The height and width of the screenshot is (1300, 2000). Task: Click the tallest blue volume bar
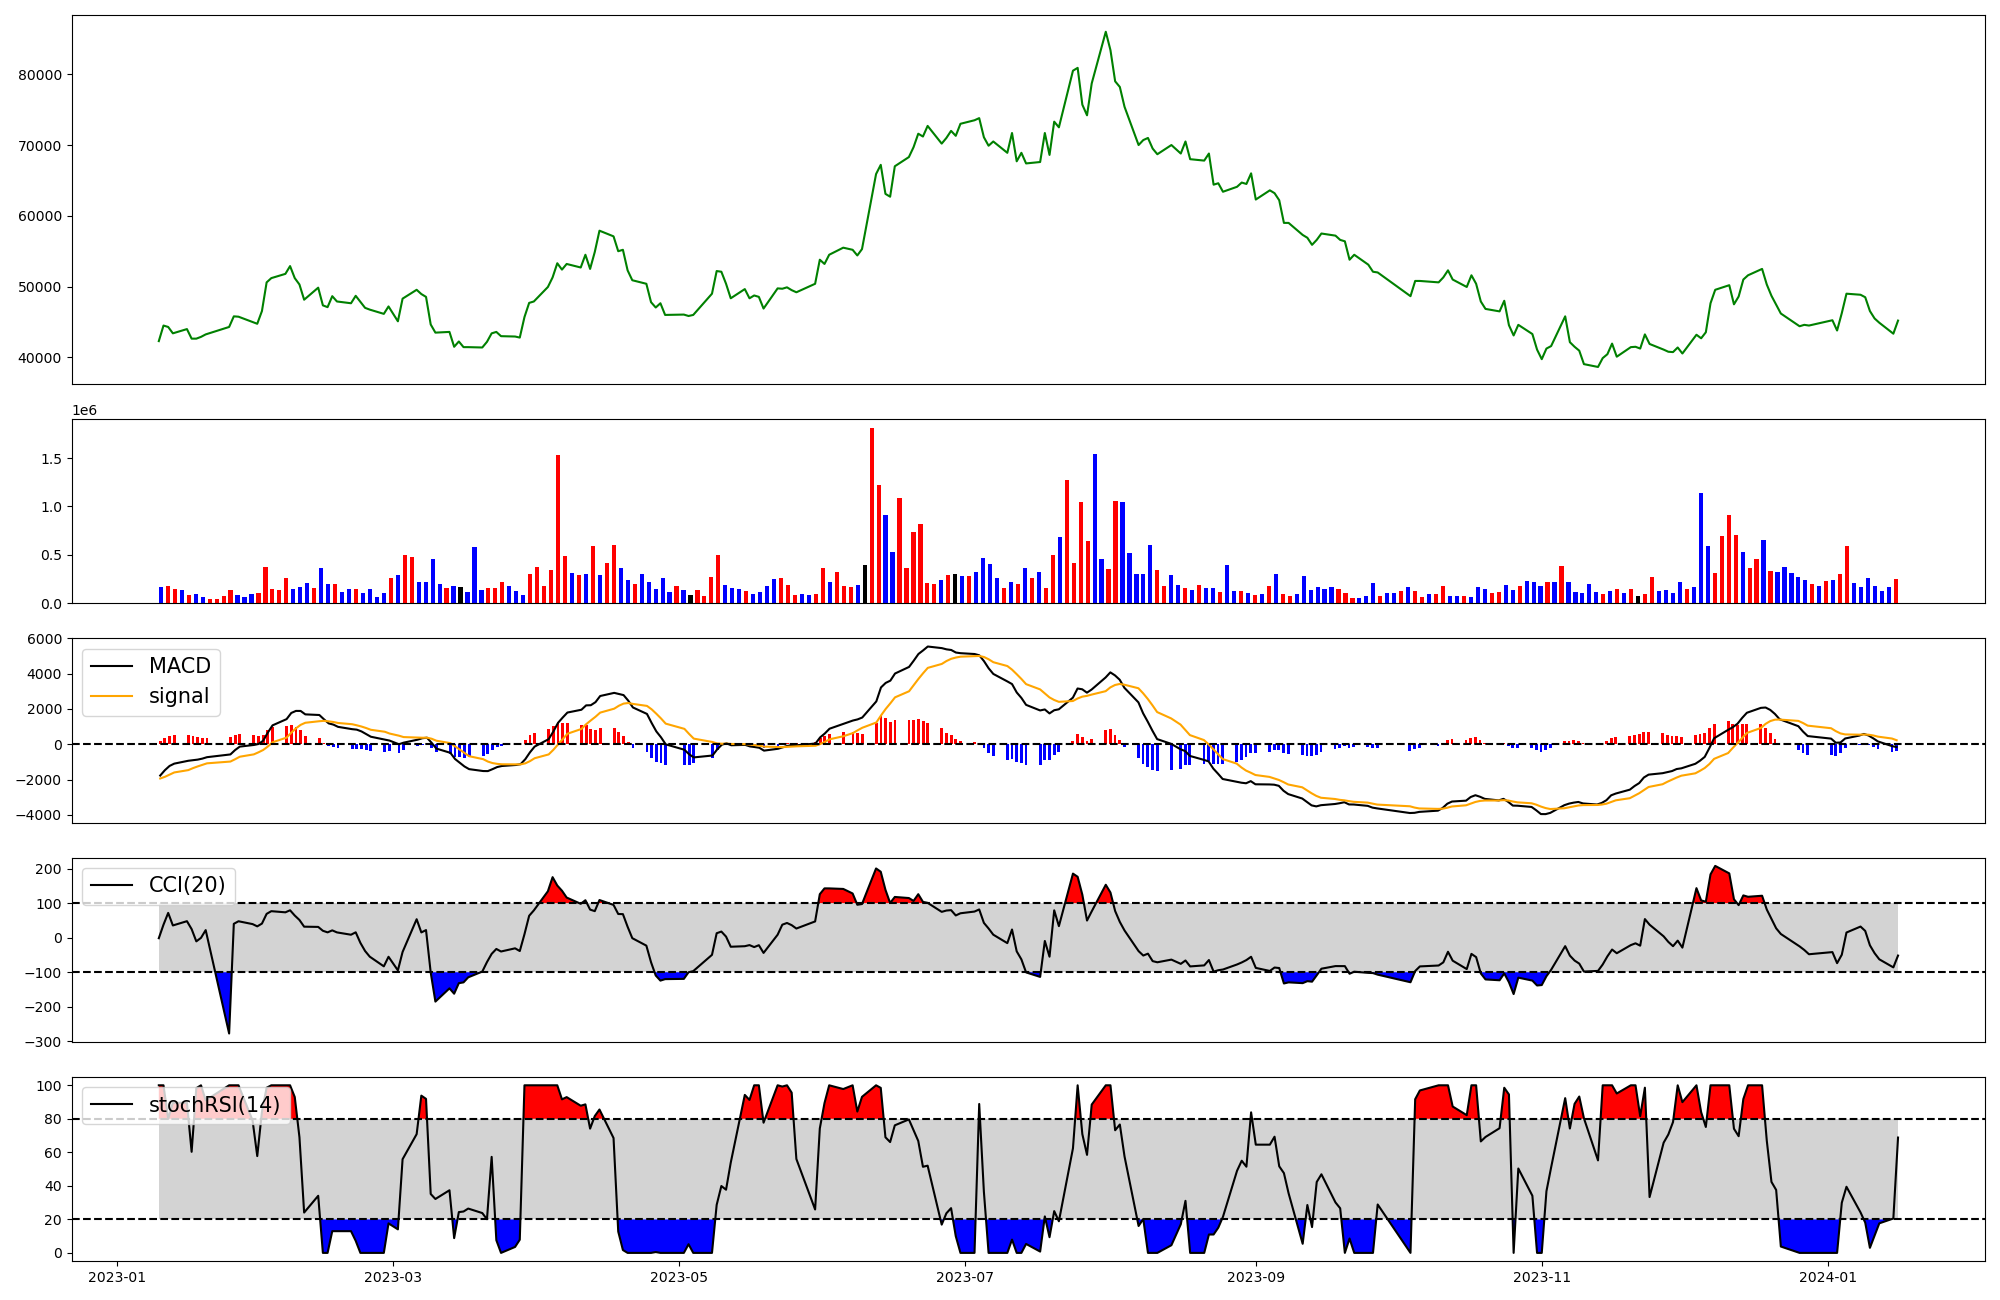point(1095,528)
